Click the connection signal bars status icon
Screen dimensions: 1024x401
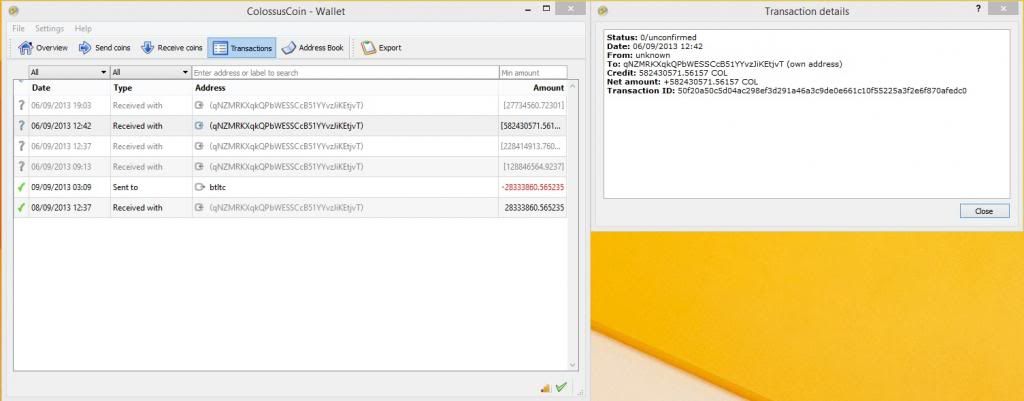(546, 388)
